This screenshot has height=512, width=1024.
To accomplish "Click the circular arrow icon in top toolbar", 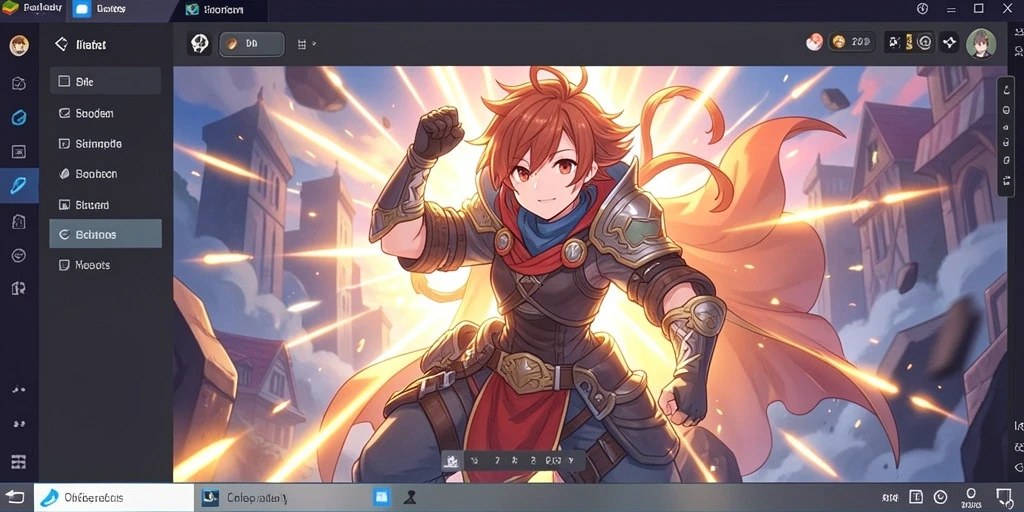I will [924, 42].
